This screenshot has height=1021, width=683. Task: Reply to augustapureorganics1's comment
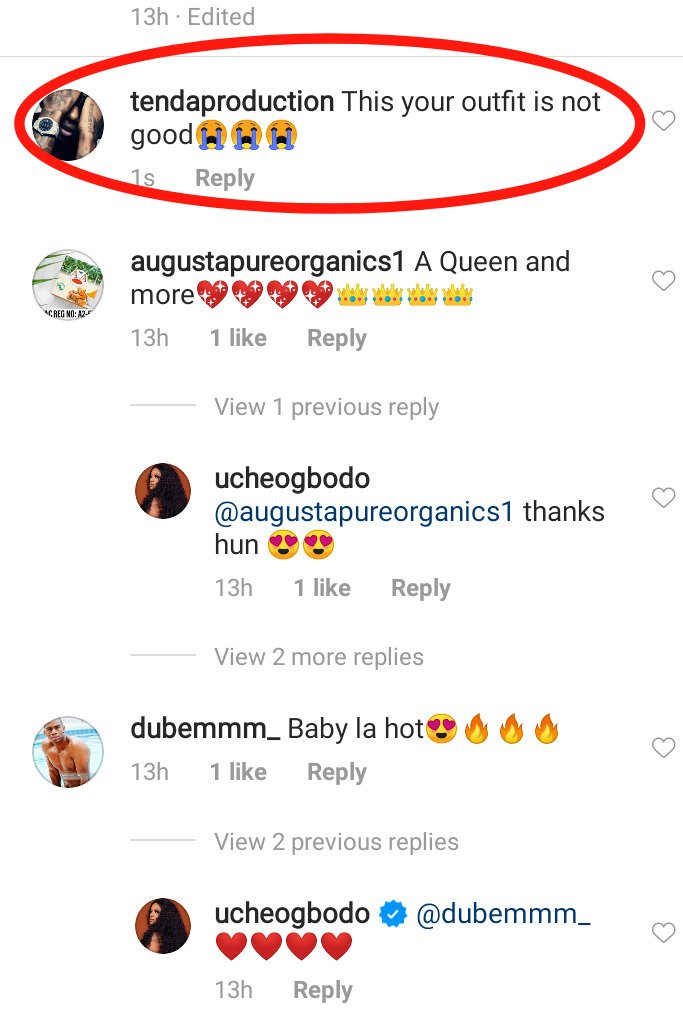point(337,338)
